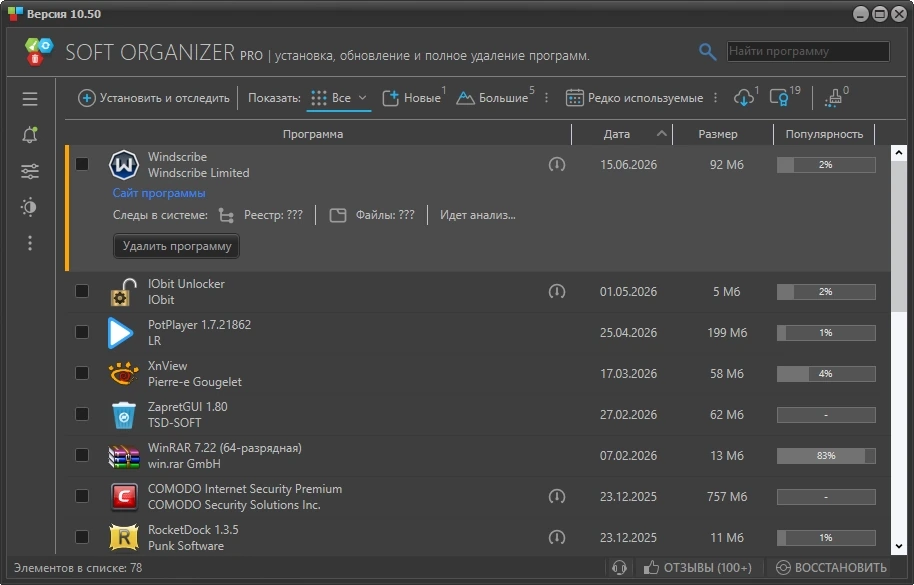Check the PotPlayer 1.7.21862 checkbox
The width and height of the screenshot is (914, 585).
pos(82,332)
